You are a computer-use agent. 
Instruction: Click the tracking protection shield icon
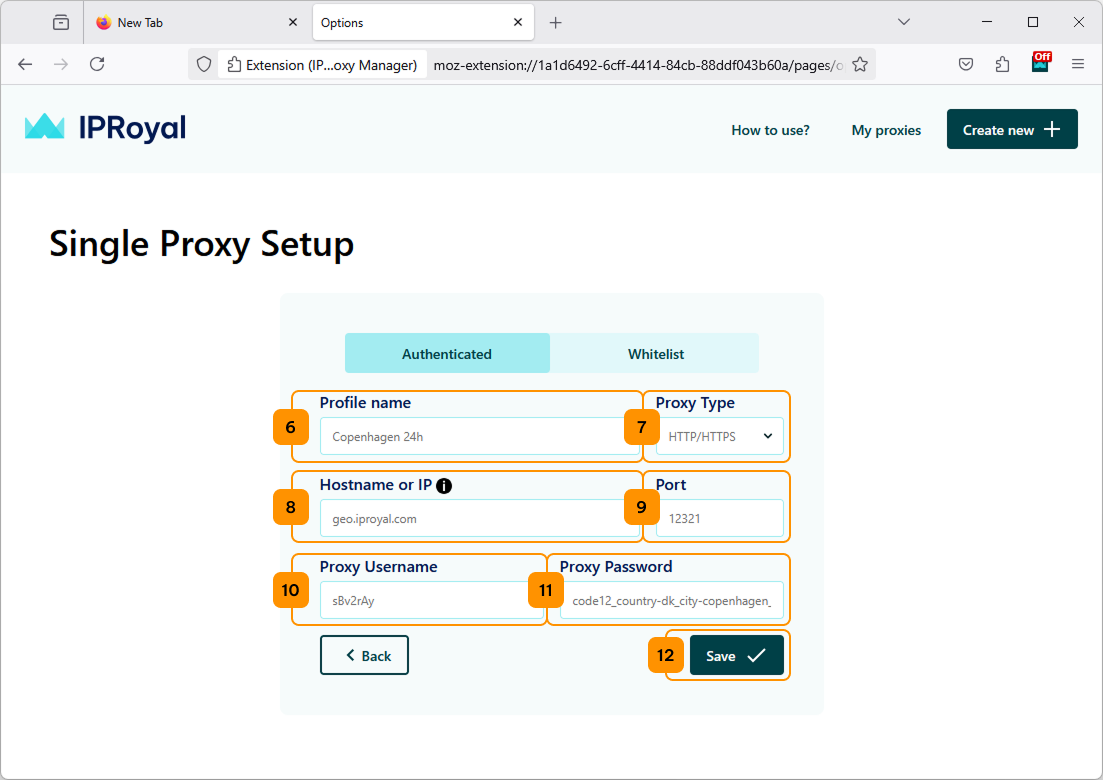coord(203,65)
